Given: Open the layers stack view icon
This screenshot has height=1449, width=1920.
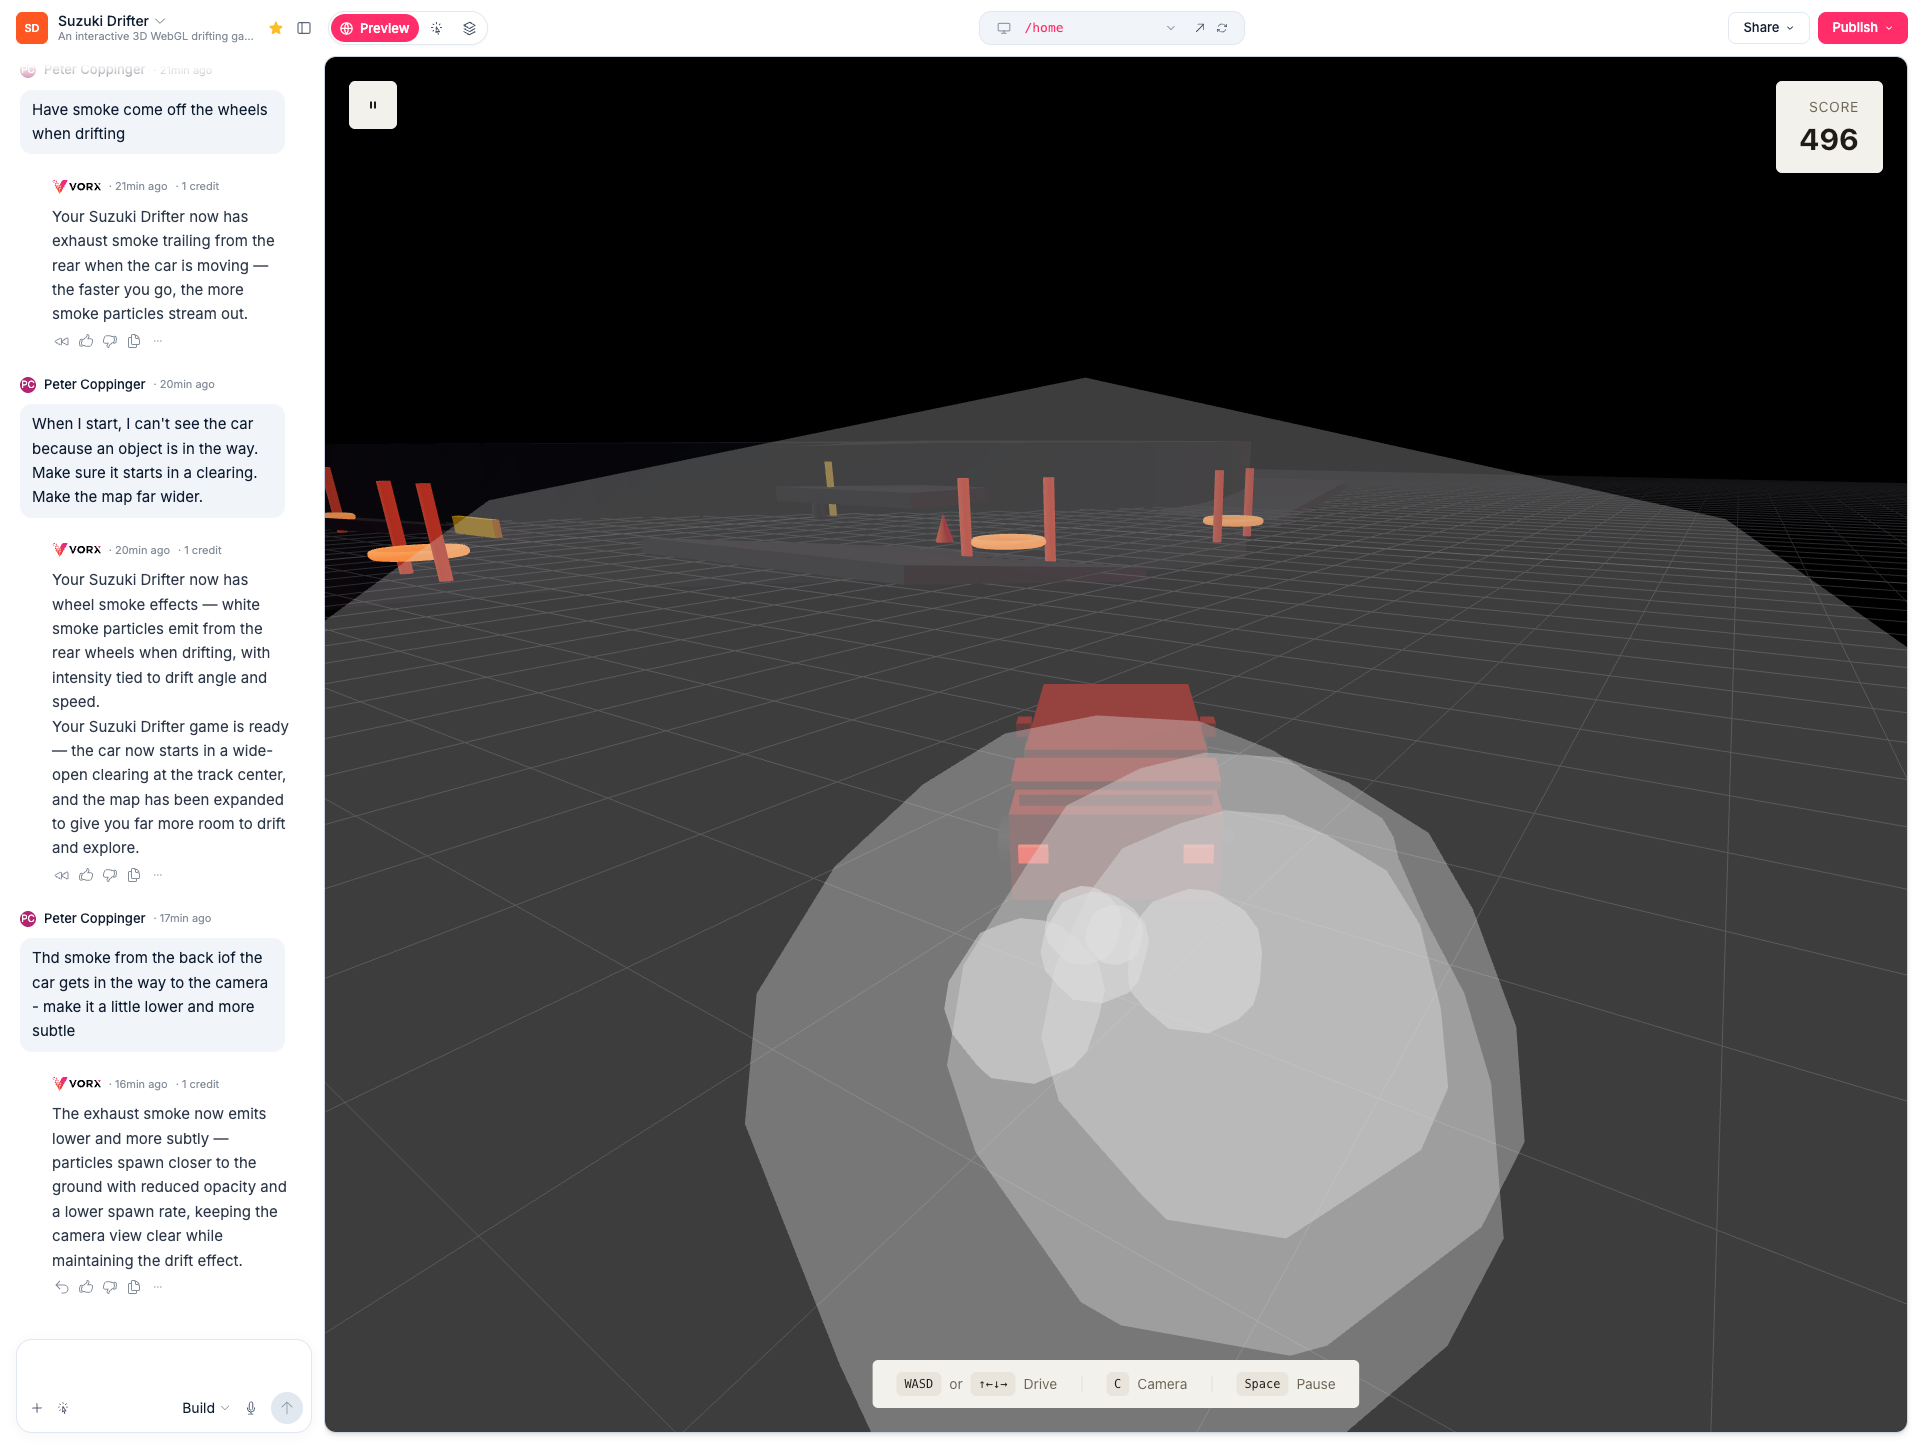Looking at the screenshot, I should tap(469, 28).
